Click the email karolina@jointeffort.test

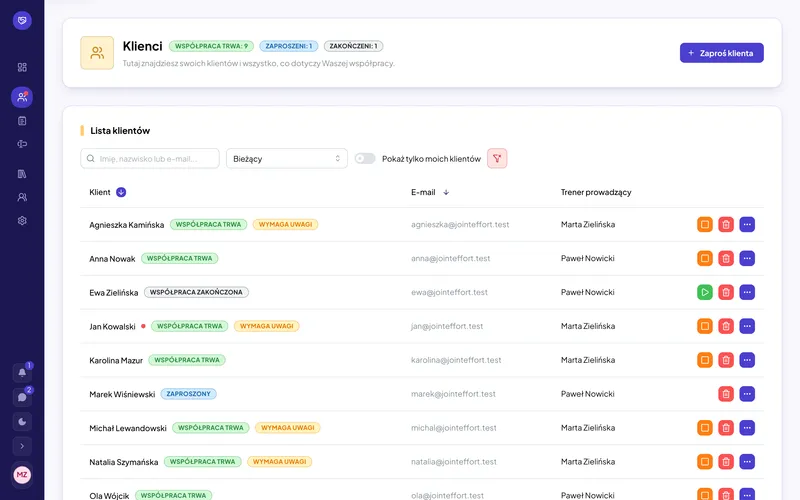pyautogui.click(x=456, y=360)
